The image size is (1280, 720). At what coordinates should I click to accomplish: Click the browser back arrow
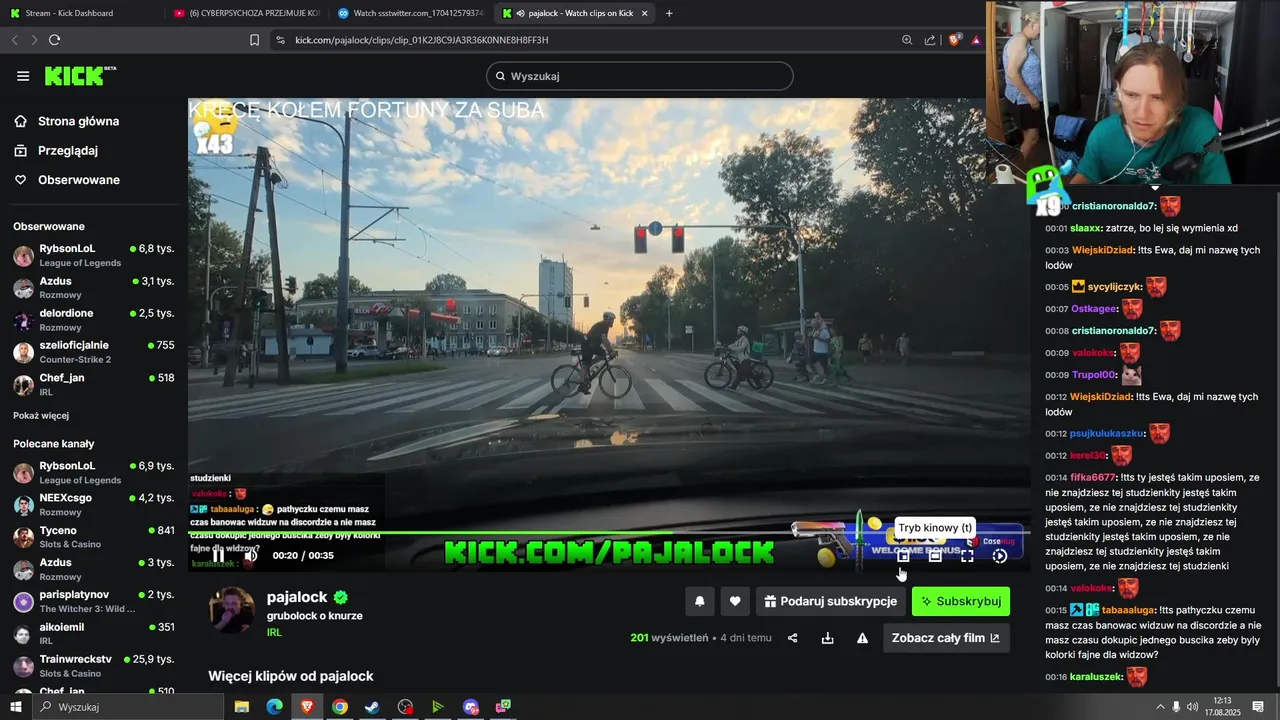coord(14,40)
